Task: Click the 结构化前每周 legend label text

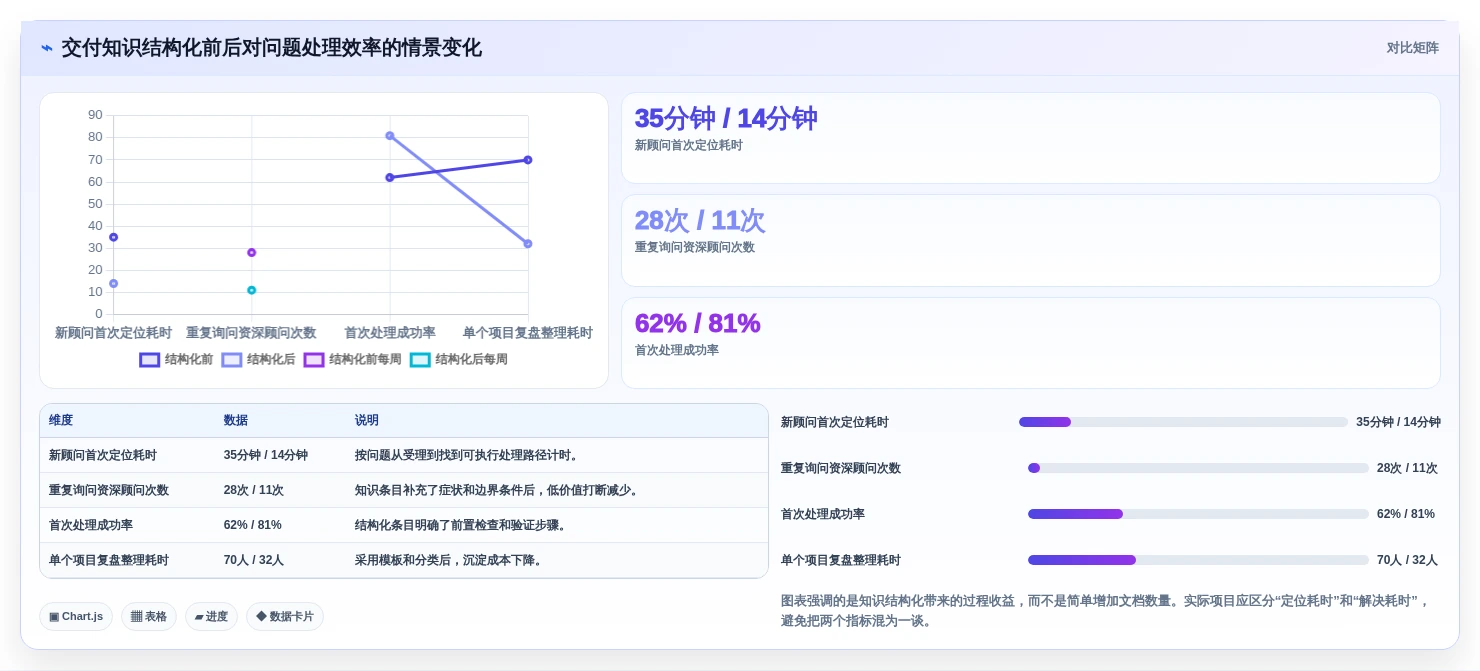Action: [x=365, y=360]
